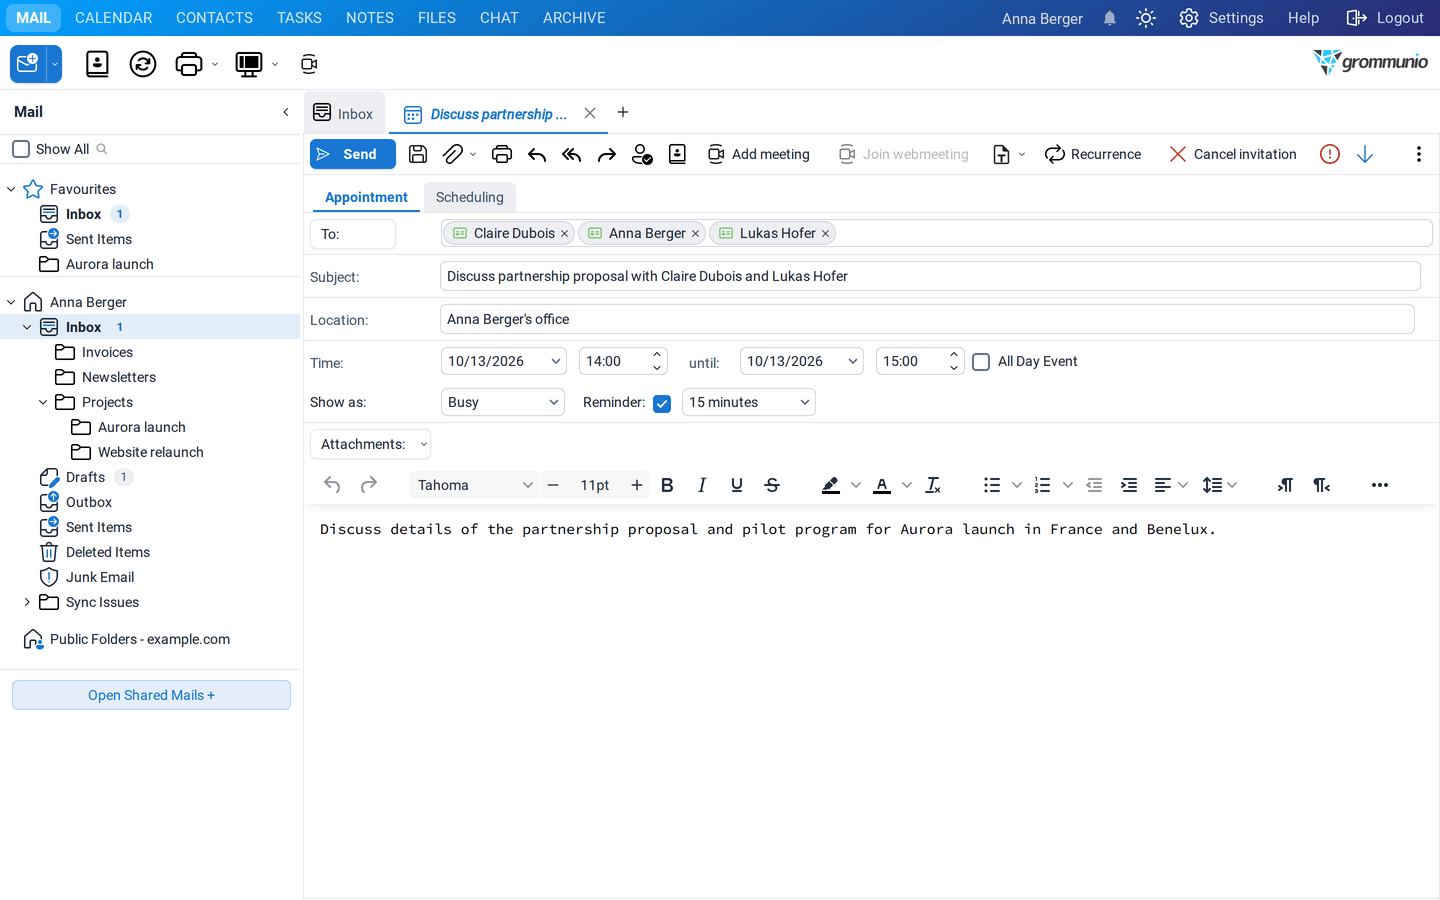
Task: Remove Claire Dubois from the recipients
Action: 564,234
